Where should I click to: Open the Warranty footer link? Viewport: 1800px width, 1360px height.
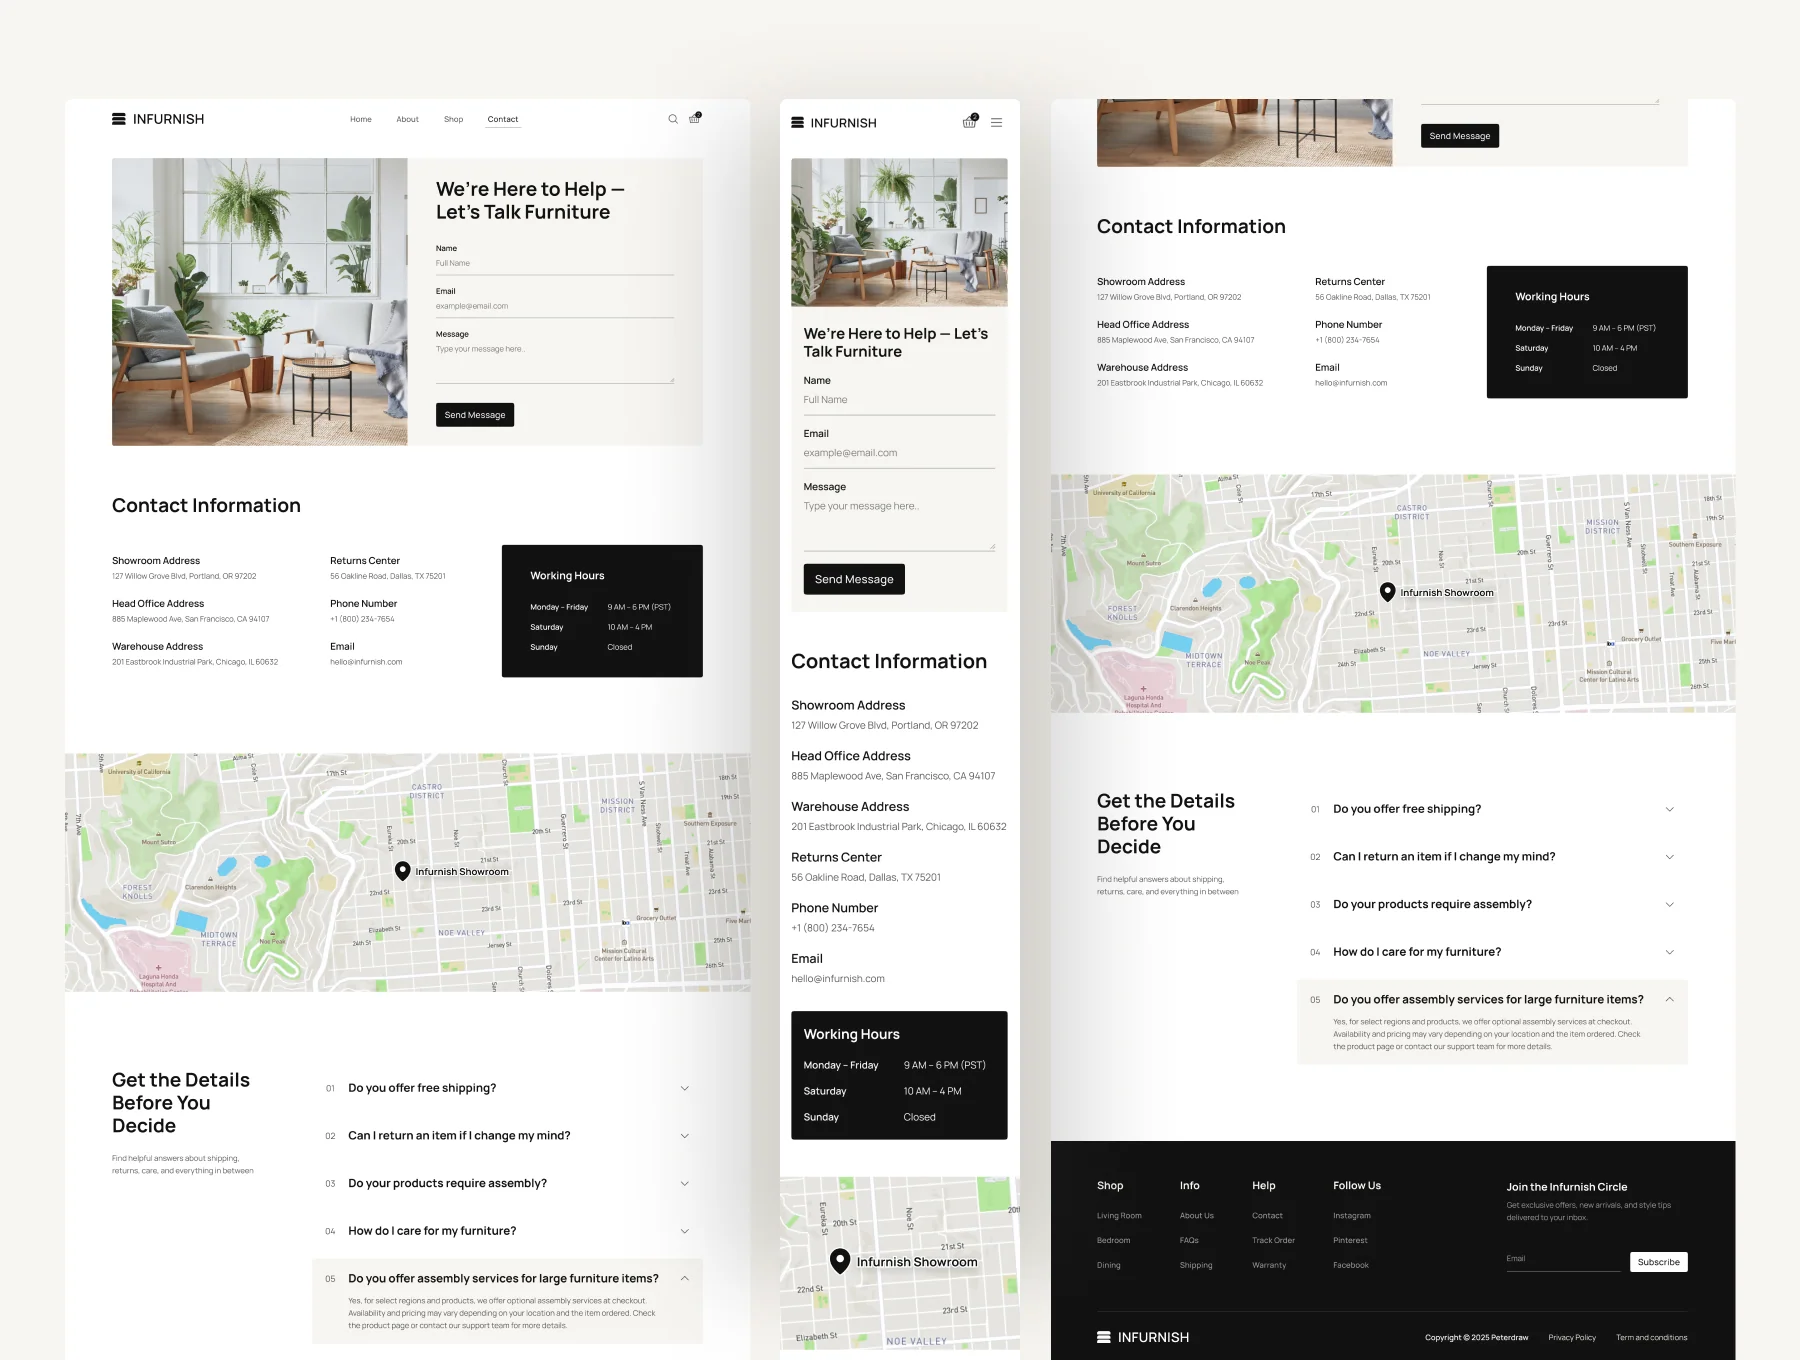(1269, 1265)
